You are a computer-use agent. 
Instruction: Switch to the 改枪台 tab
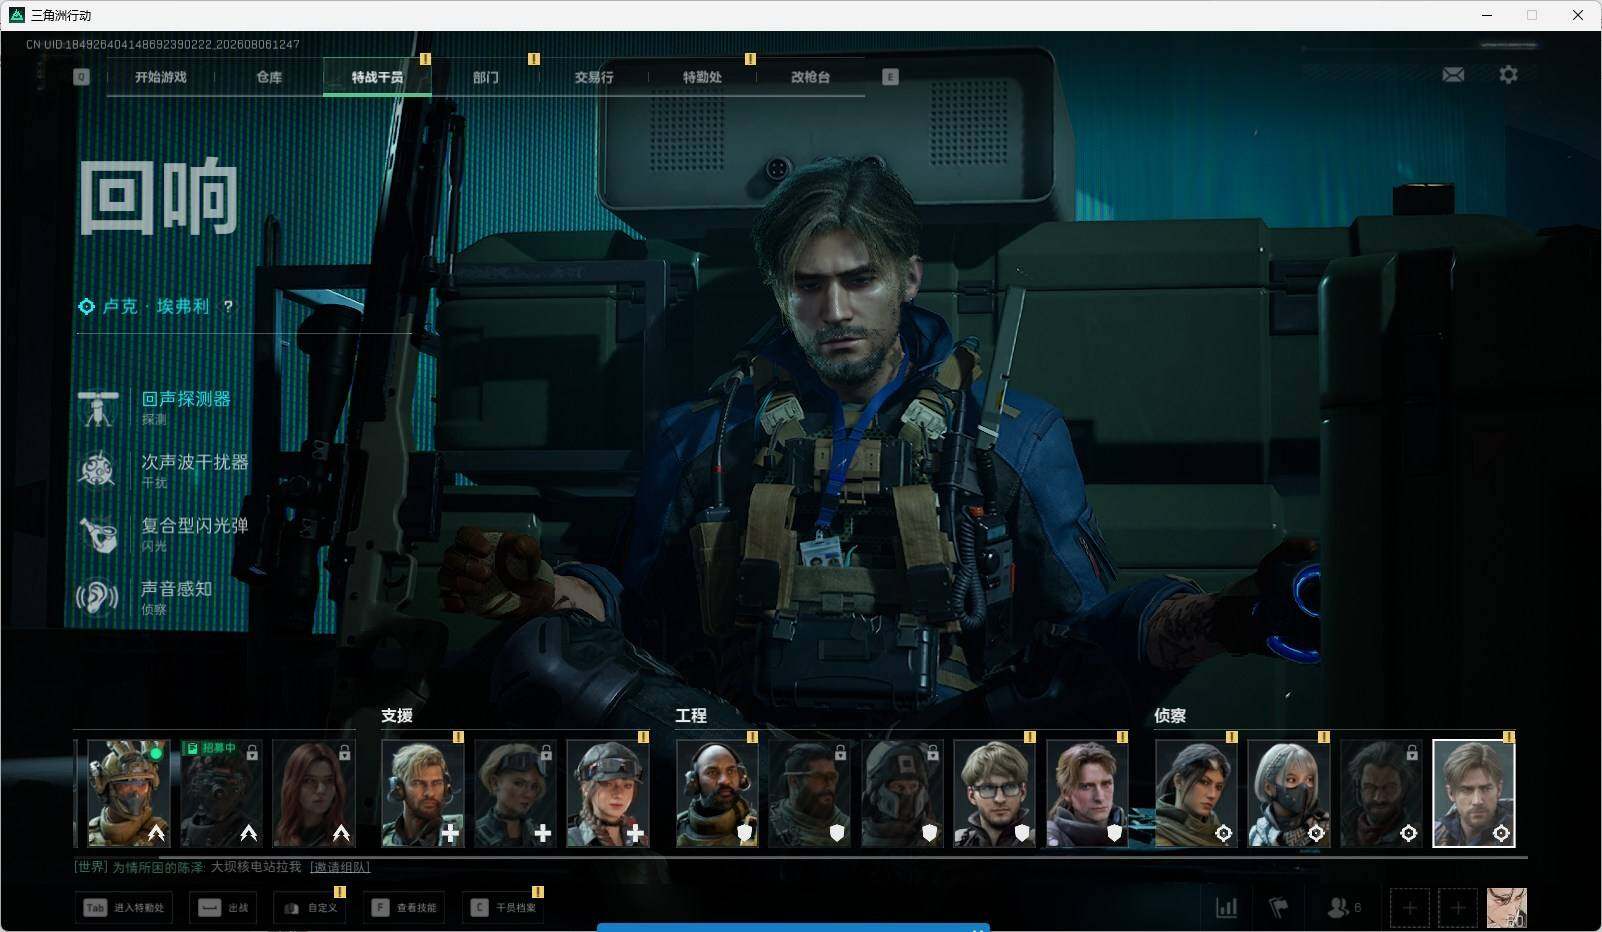click(810, 77)
